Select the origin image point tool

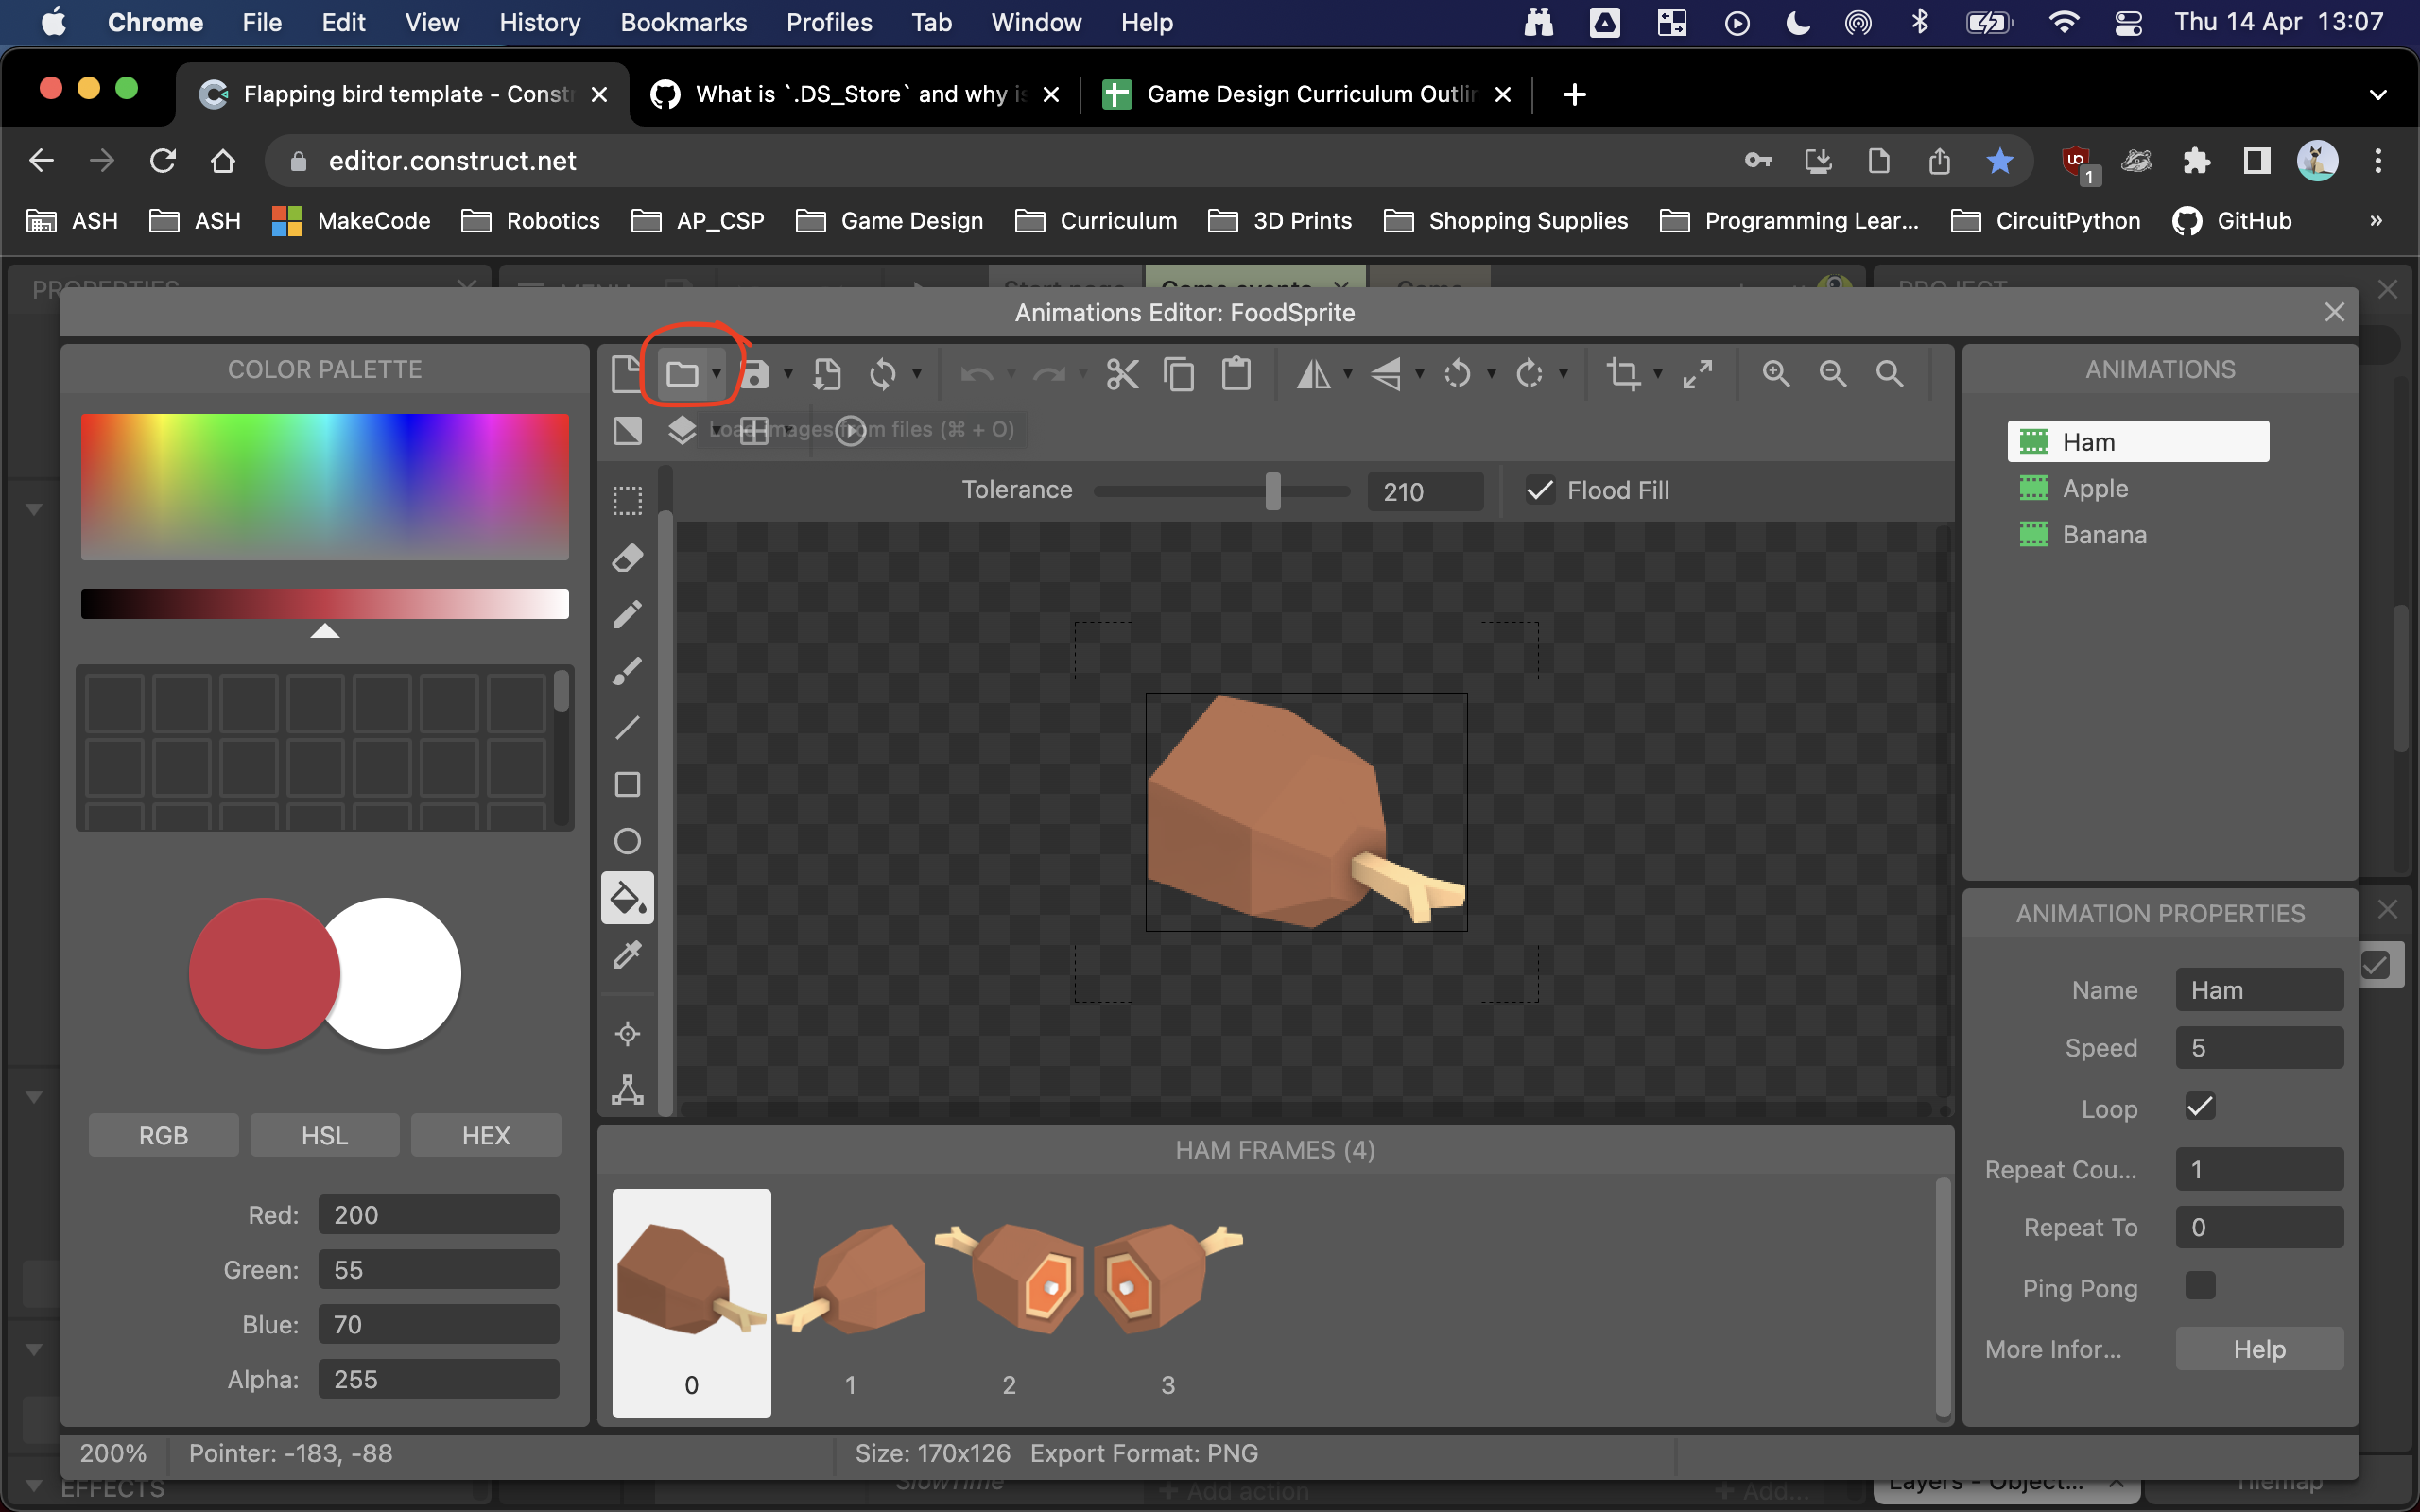(x=627, y=1033)
